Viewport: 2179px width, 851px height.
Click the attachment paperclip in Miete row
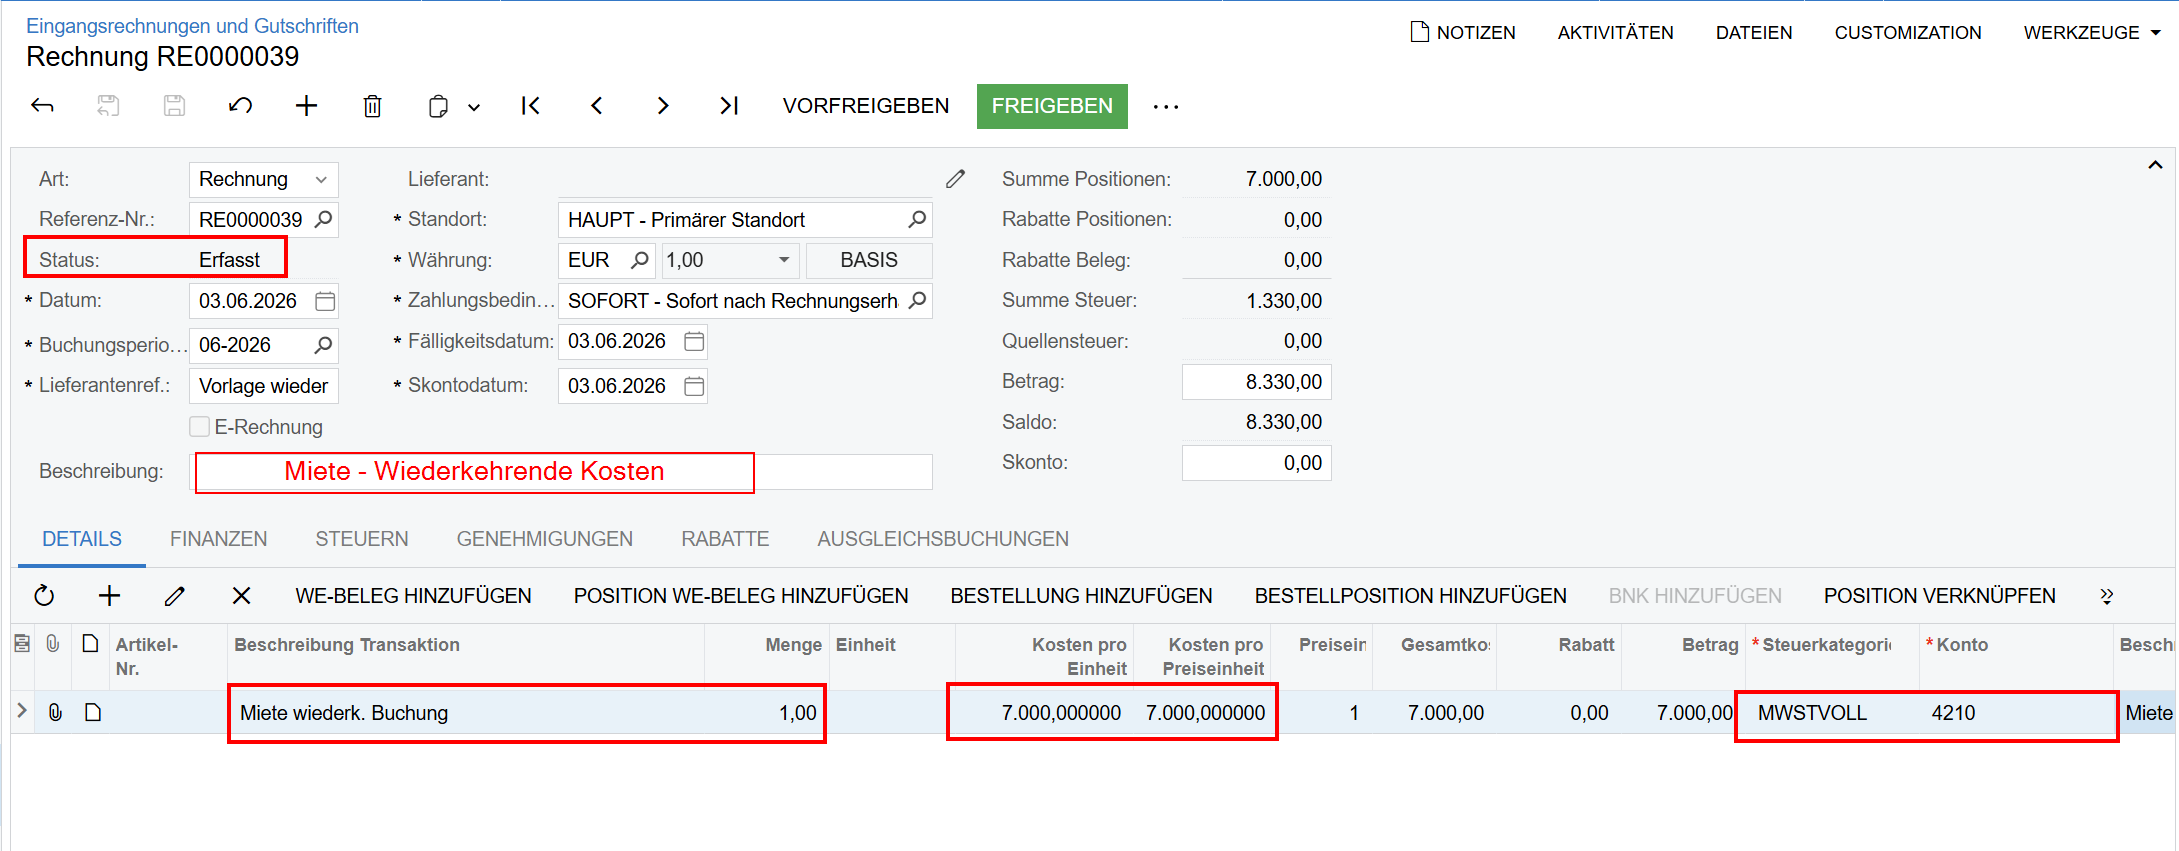(x=55, y=712)
